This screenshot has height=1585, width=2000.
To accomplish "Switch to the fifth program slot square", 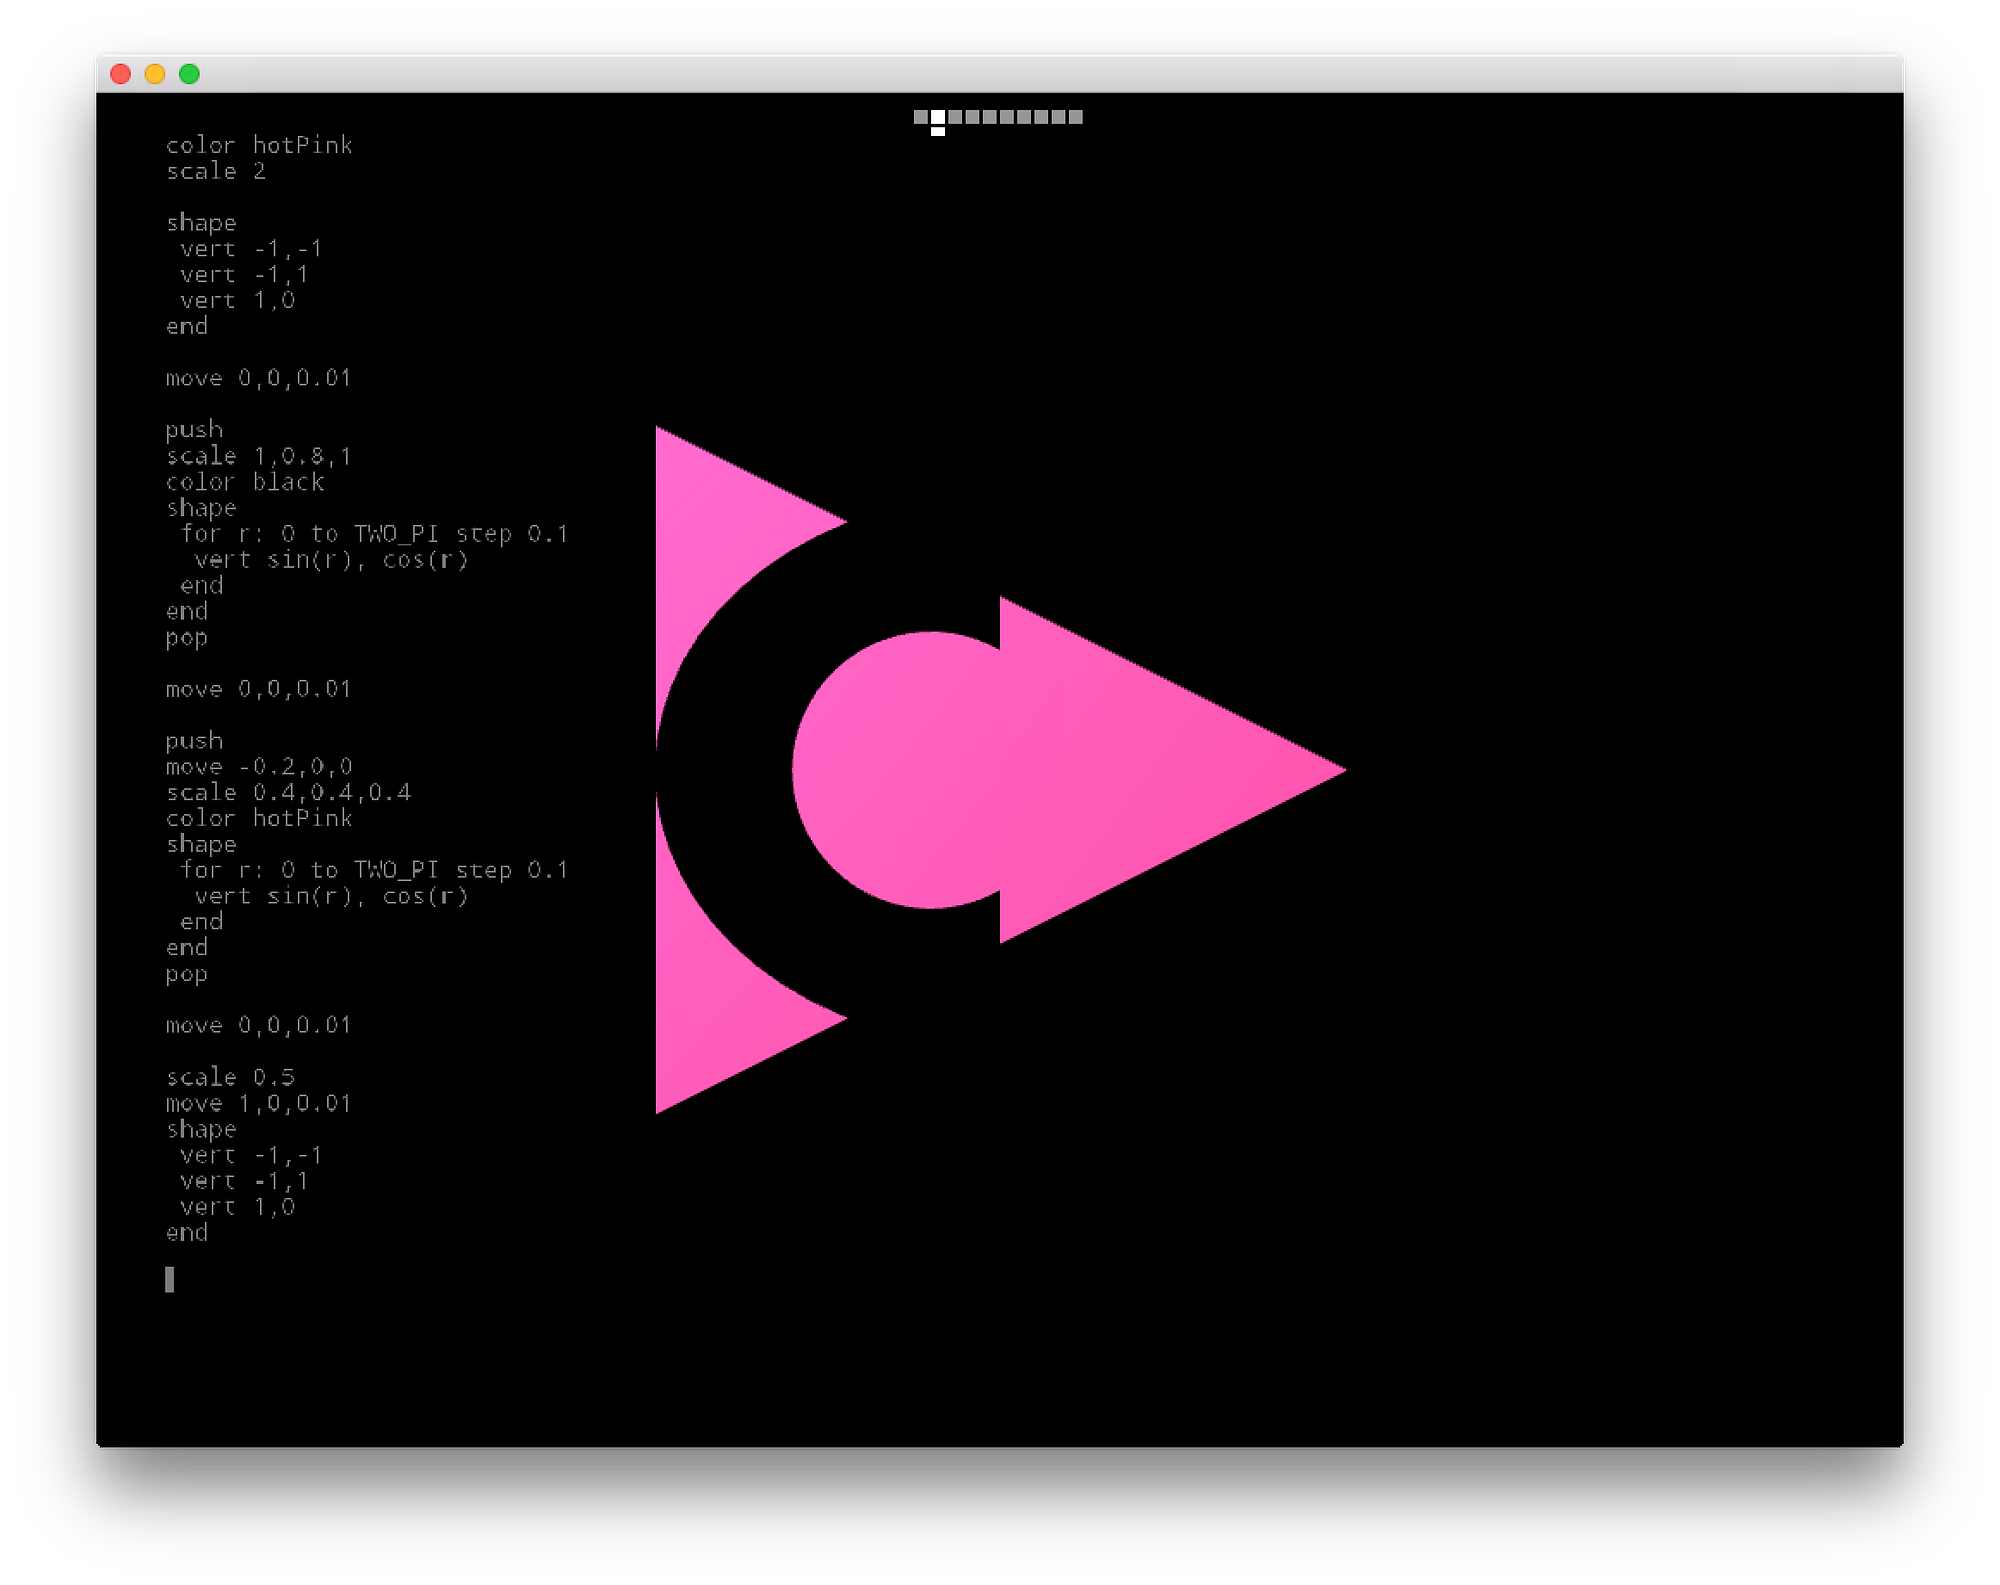I will pos(989,117).
